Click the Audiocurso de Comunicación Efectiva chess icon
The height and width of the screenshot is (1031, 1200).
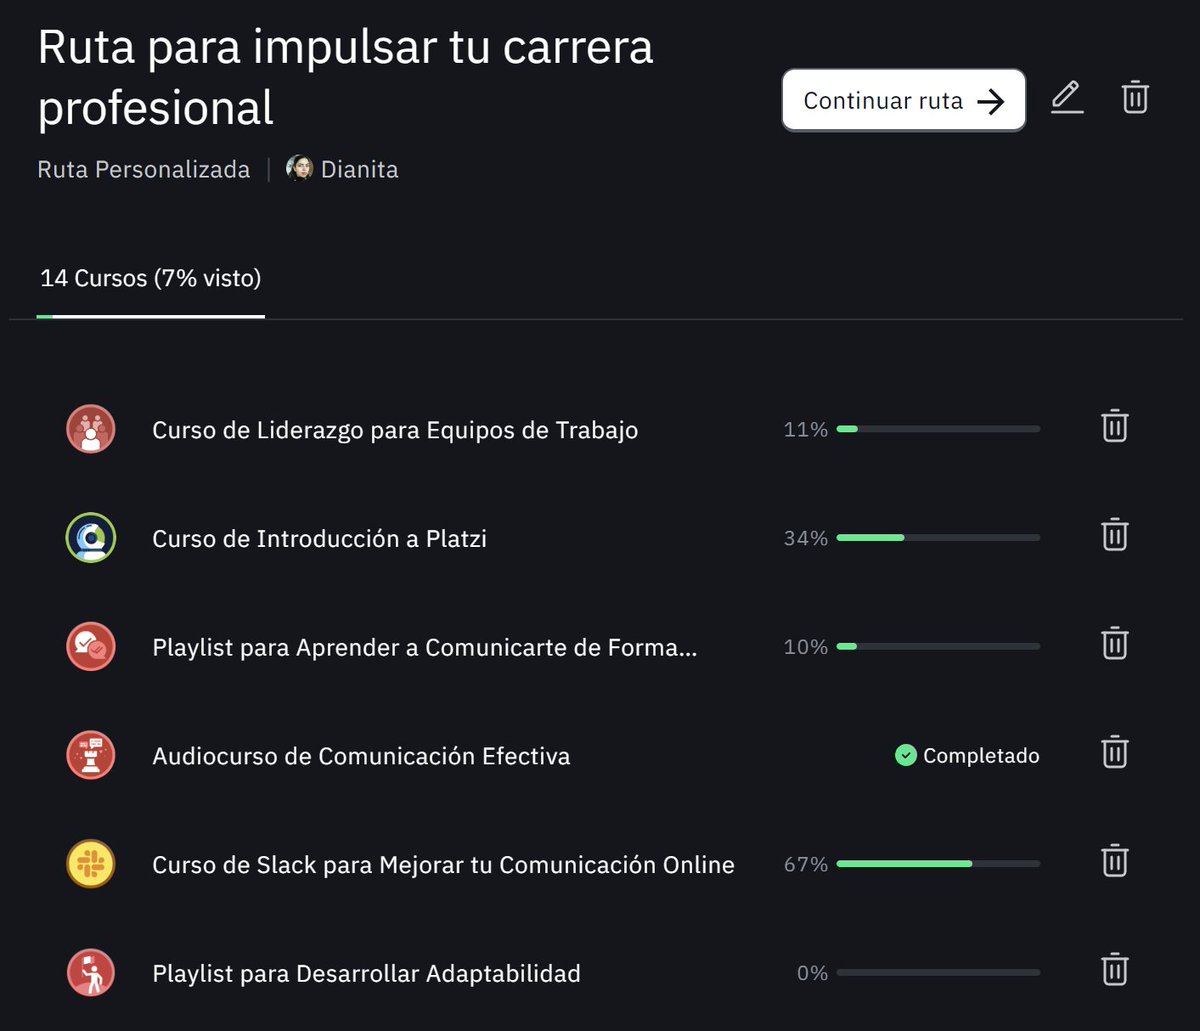(x=90, y=755)
